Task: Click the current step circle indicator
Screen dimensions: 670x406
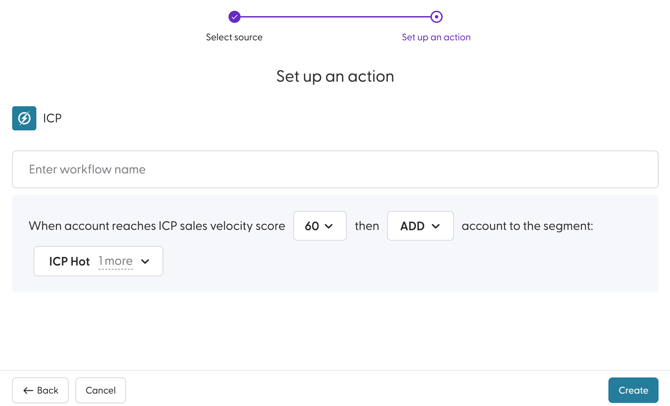Action: [436, 17]
